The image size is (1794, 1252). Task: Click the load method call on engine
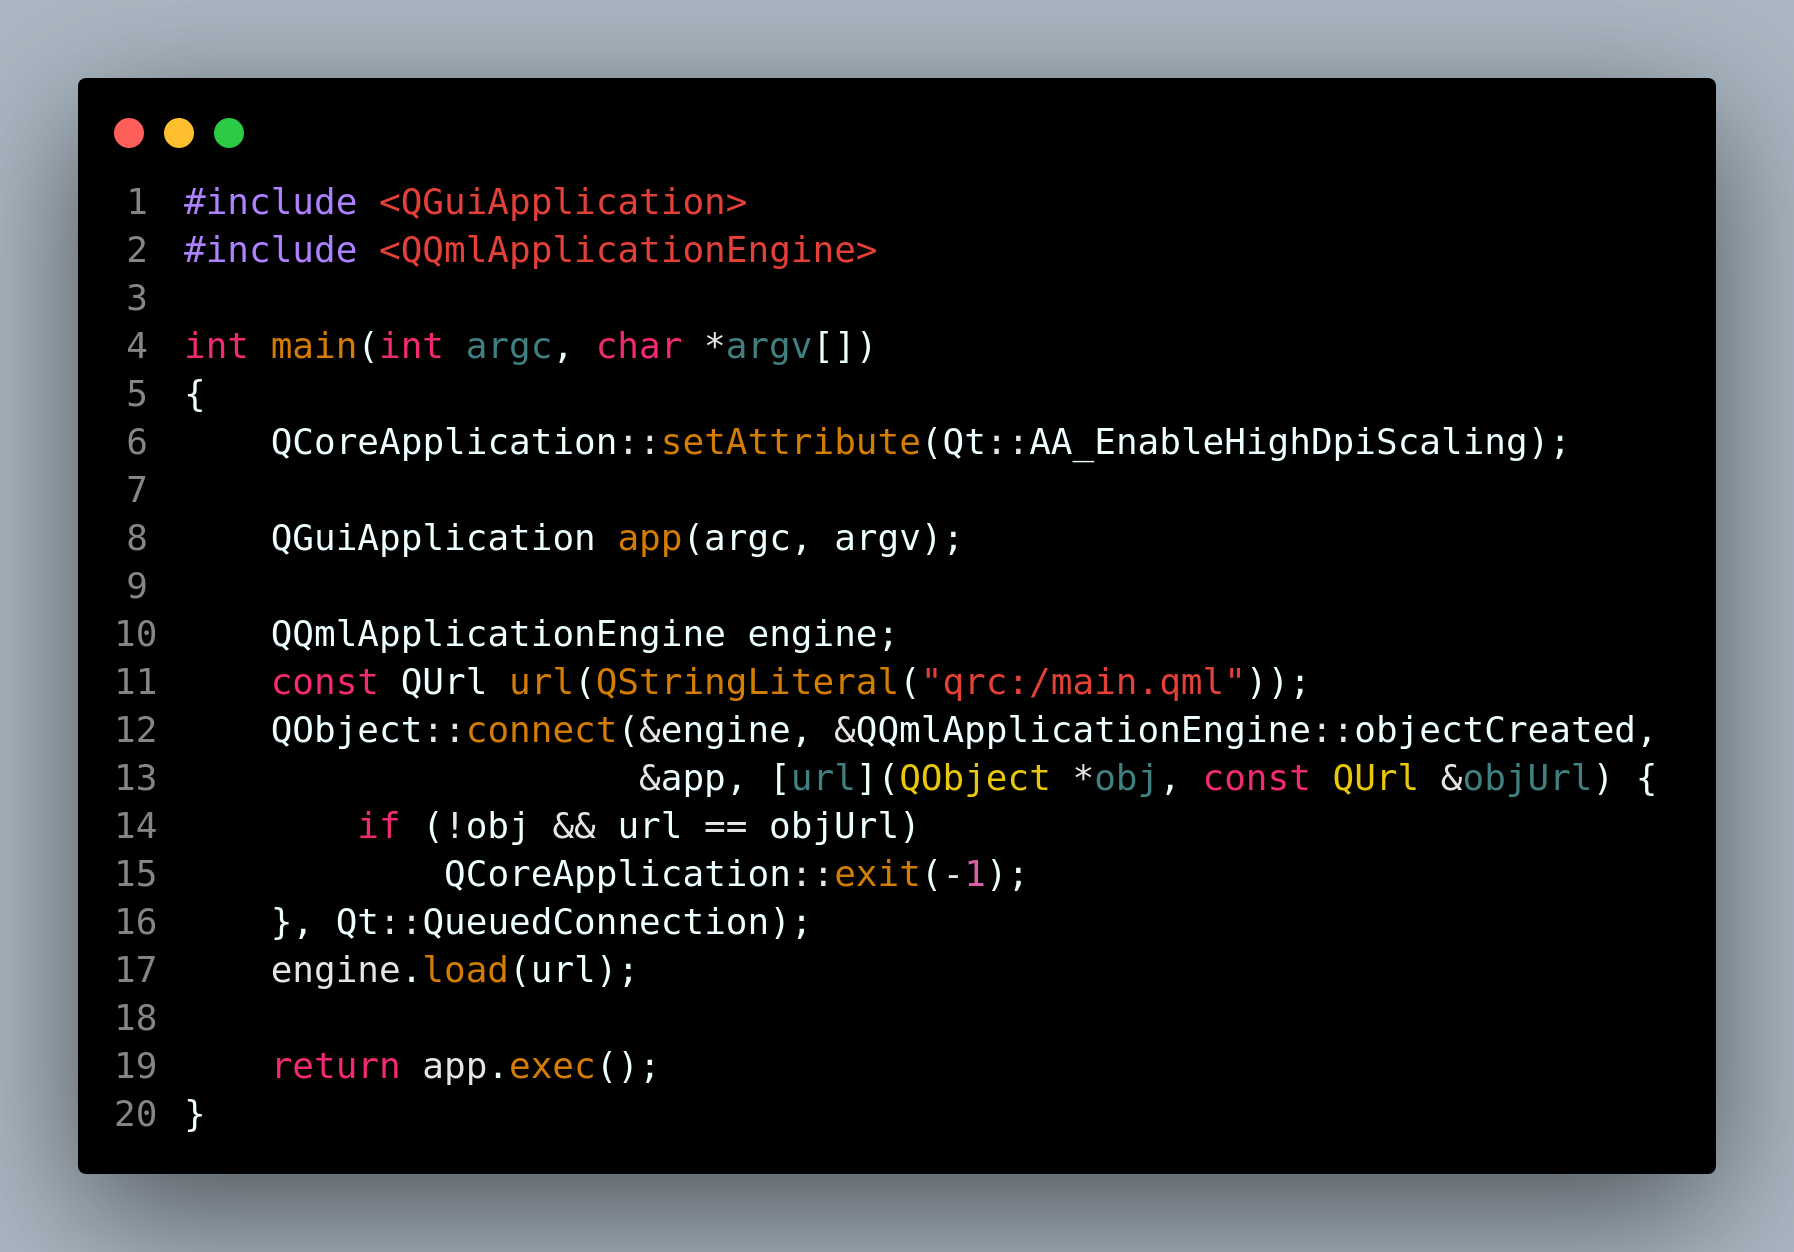click(x=465, y=969)
